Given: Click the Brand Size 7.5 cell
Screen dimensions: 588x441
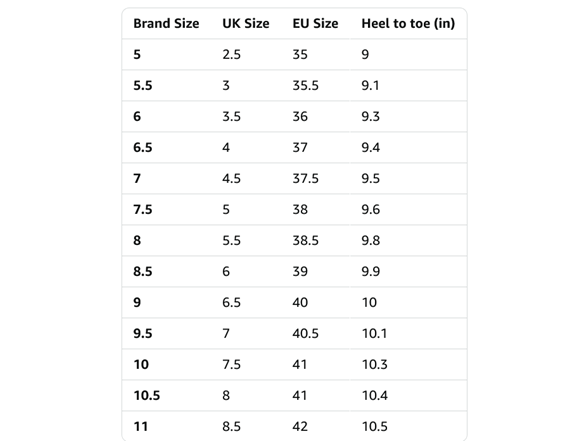Looking at the screenshot, I should (x=142, y=209).
